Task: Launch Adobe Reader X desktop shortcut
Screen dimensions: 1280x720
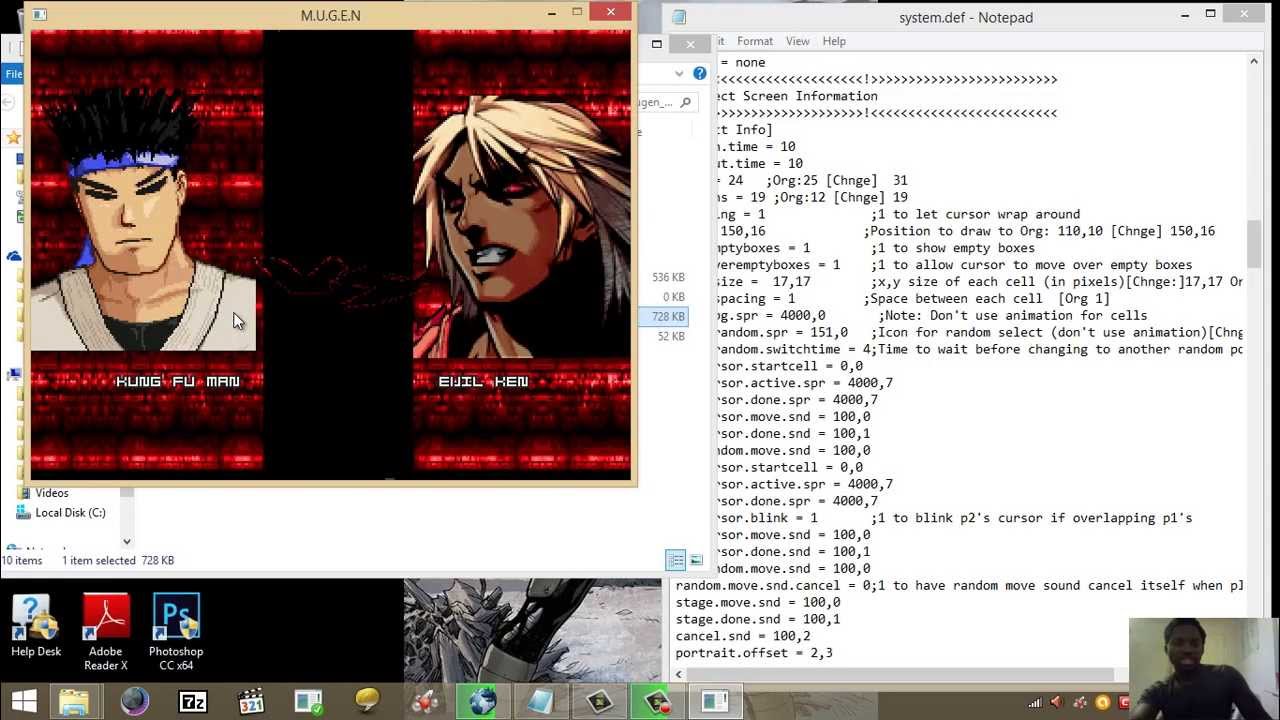Action: click(106, 633)
